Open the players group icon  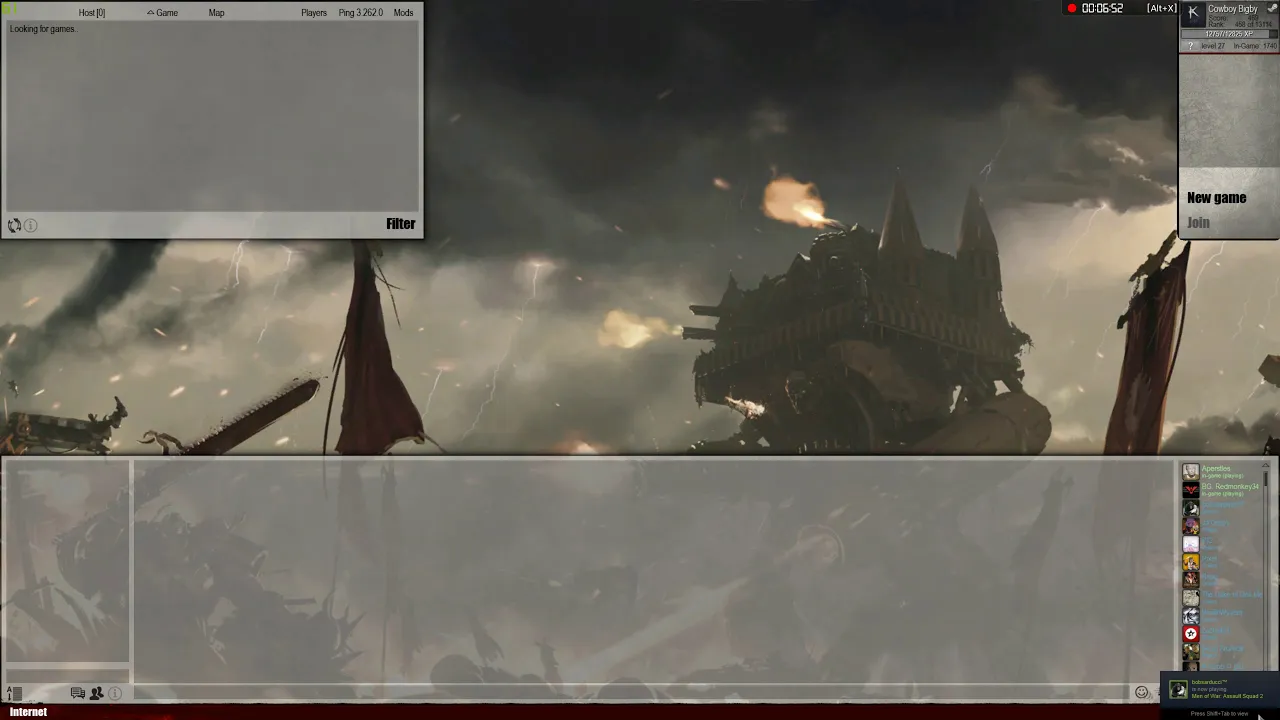97,693
